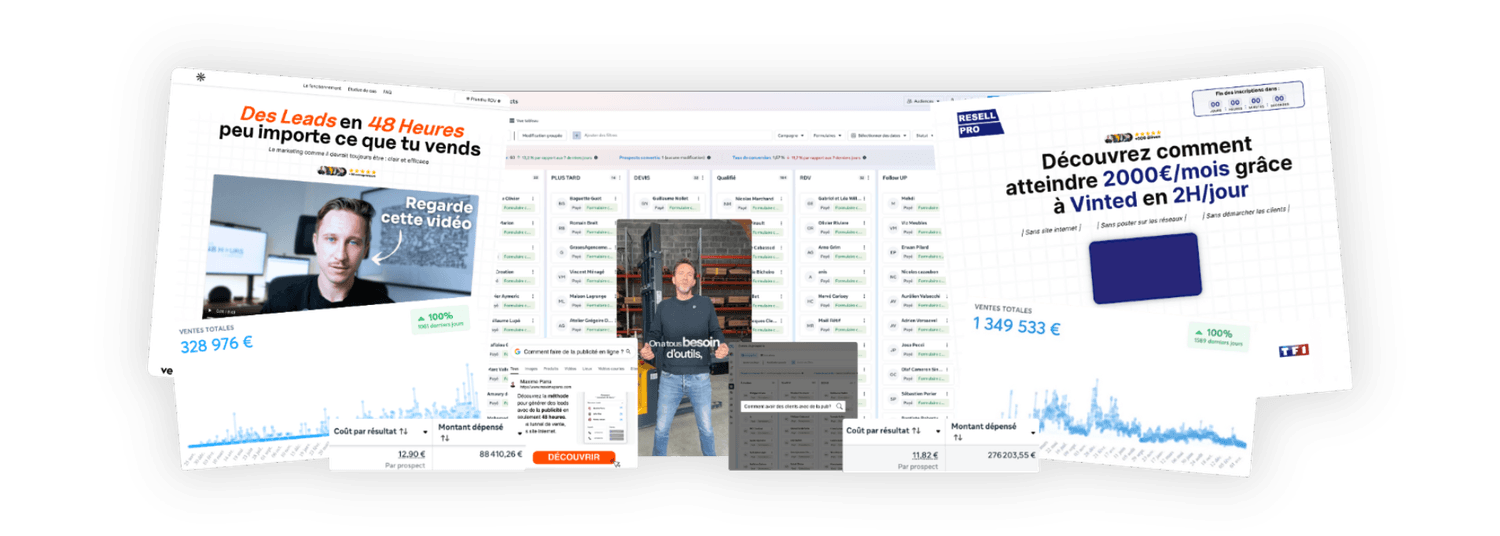Image resolution: width=1500 pixels, height=536 pixels.
Task: Select the 'PLUS TARD' column header
Action: (564, 177)
